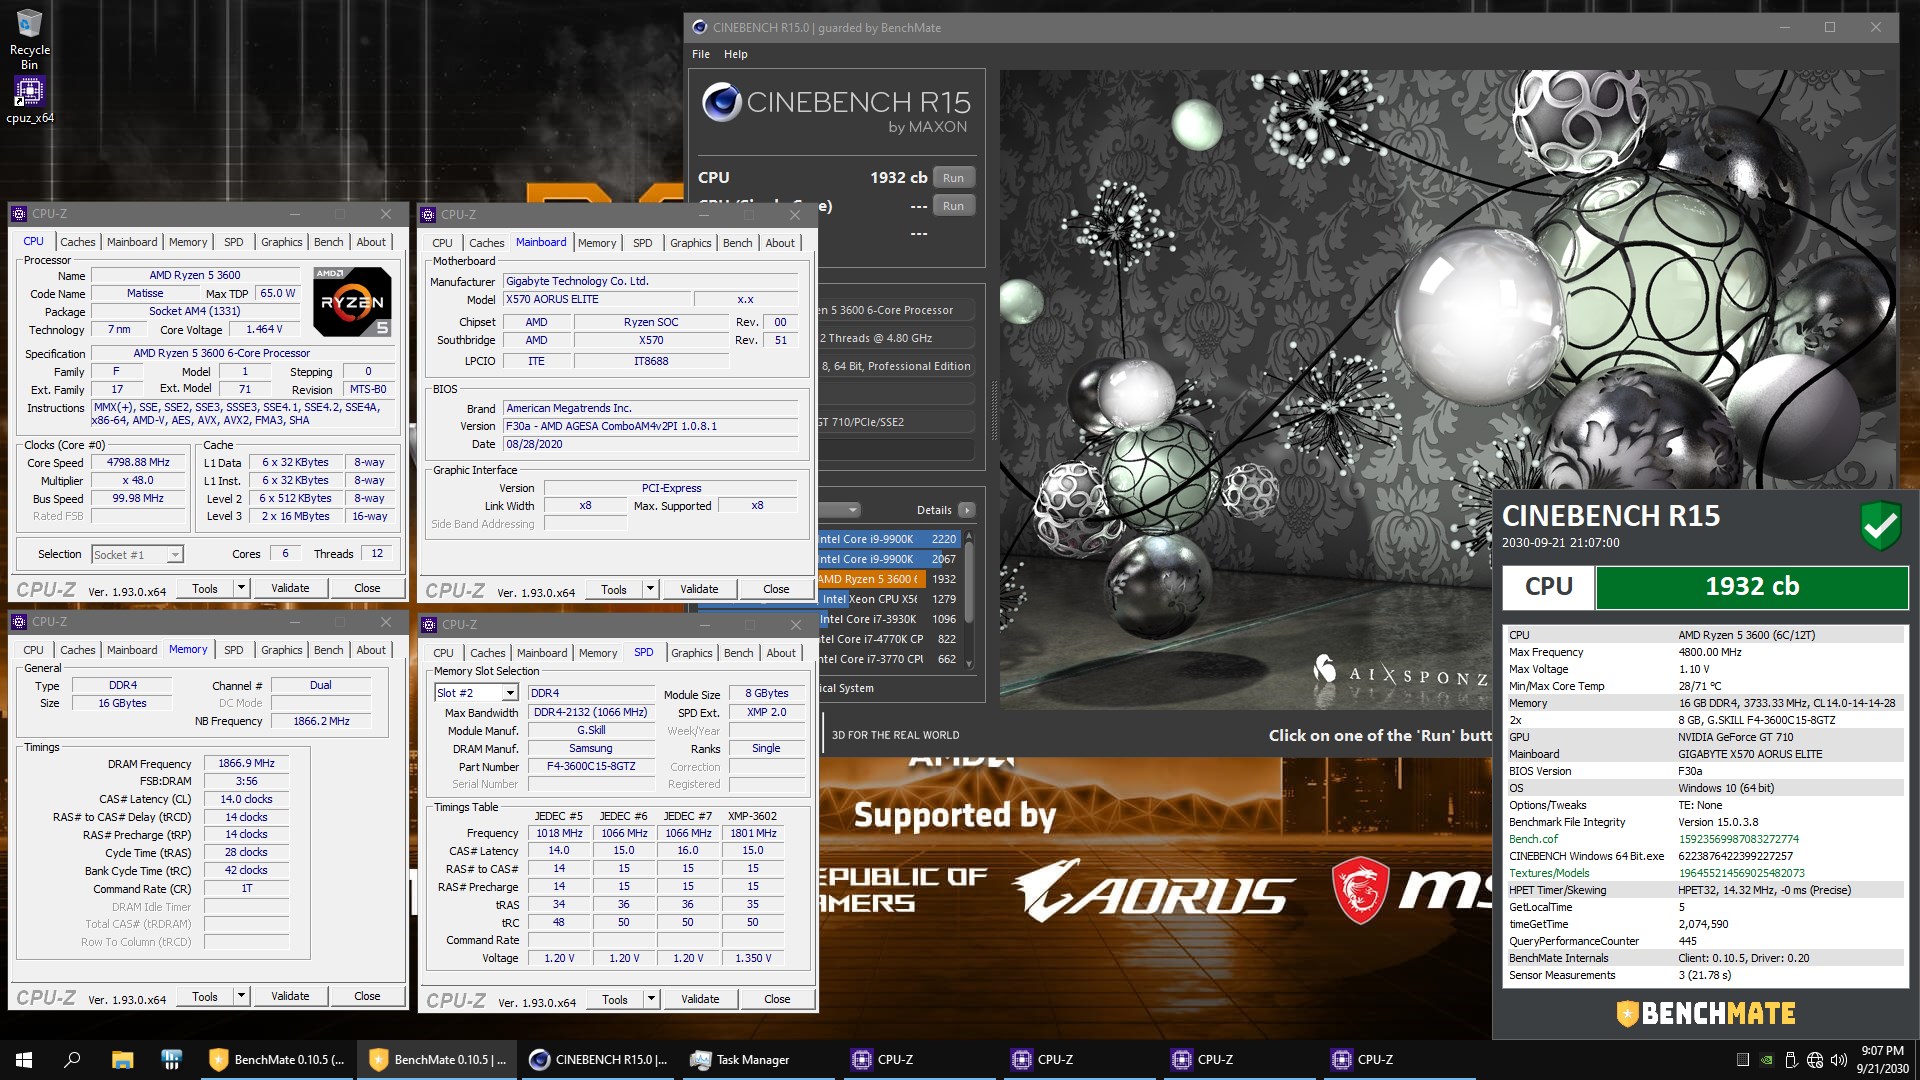This screenshot has width=1920, height=1080.
Task: Click the CINEBENCH title bar app icon
Action: click(x=700, y=28)
